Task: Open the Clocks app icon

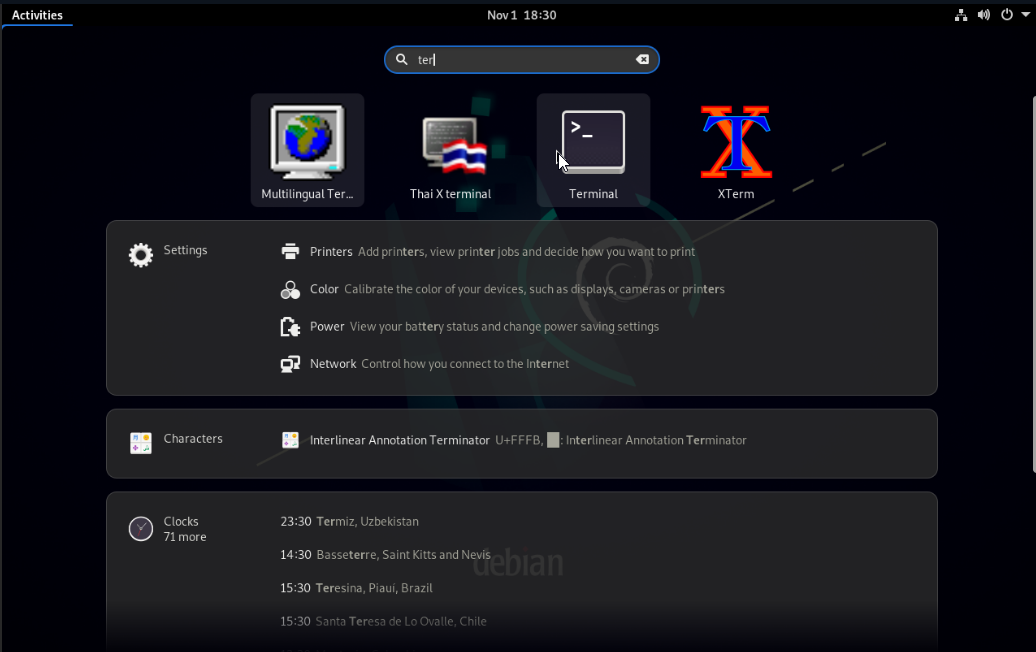Action: 141,528
